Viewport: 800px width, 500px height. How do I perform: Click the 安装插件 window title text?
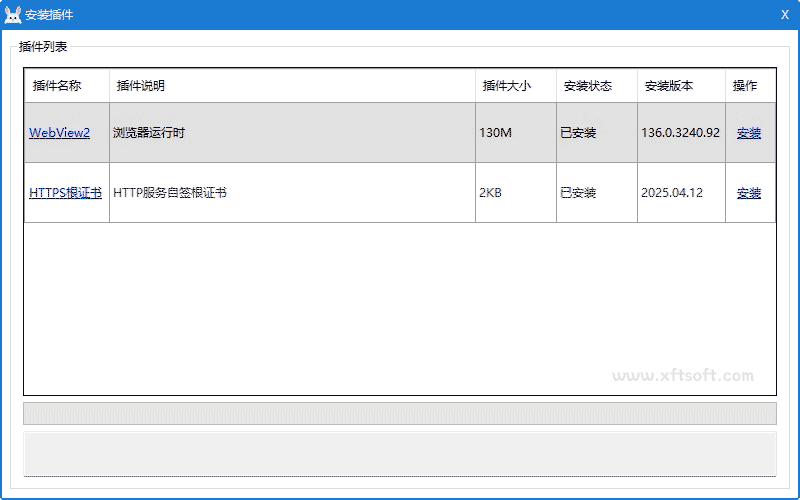coord(49,15)
